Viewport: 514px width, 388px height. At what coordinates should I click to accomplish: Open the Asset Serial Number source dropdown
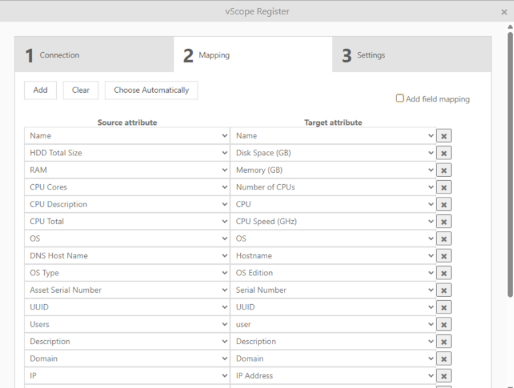tap(127, 290)
